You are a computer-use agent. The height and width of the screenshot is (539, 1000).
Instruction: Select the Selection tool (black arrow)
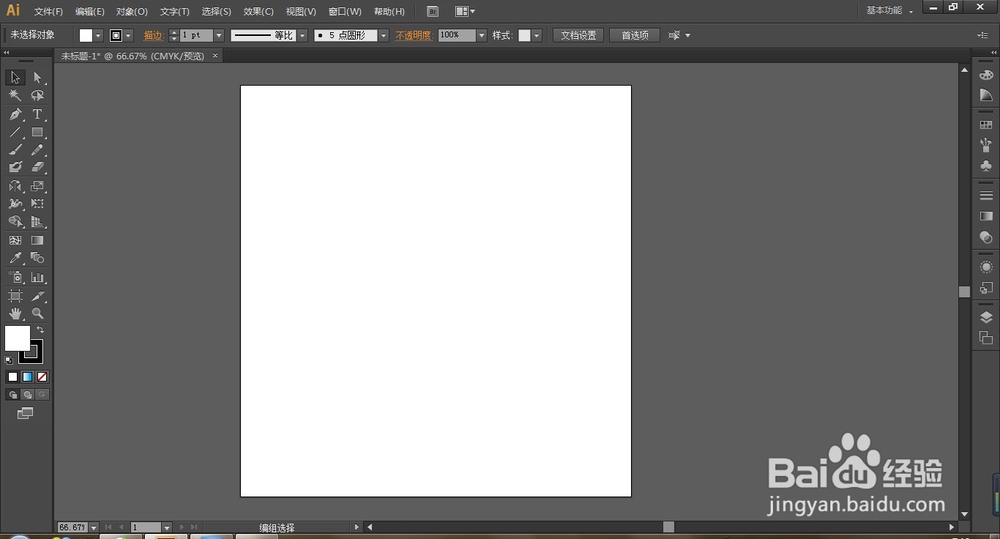click(15, 78)
